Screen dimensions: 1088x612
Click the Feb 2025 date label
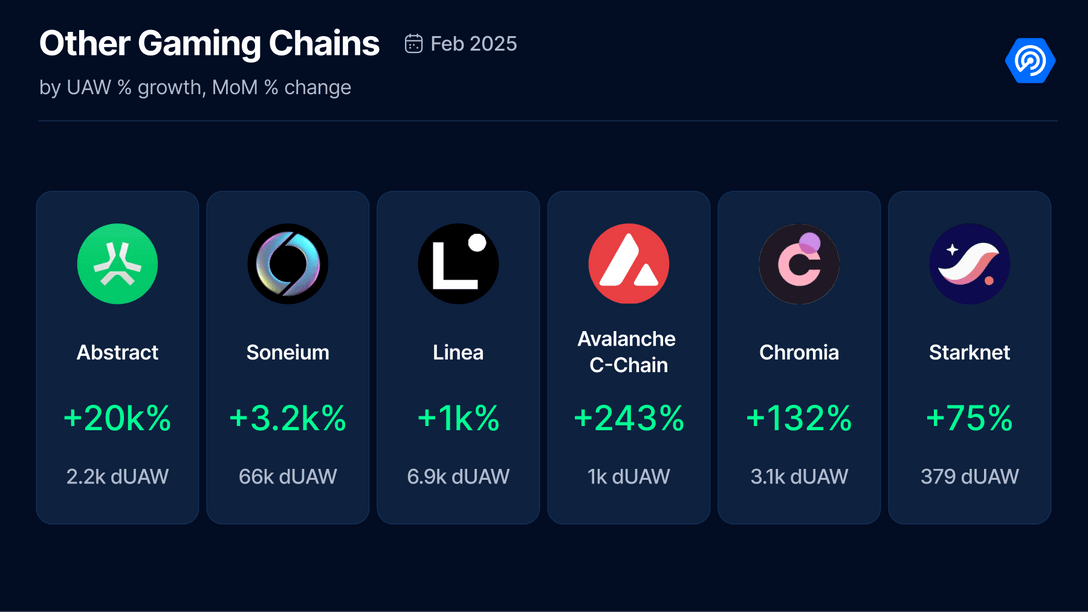tap(473, 44)
